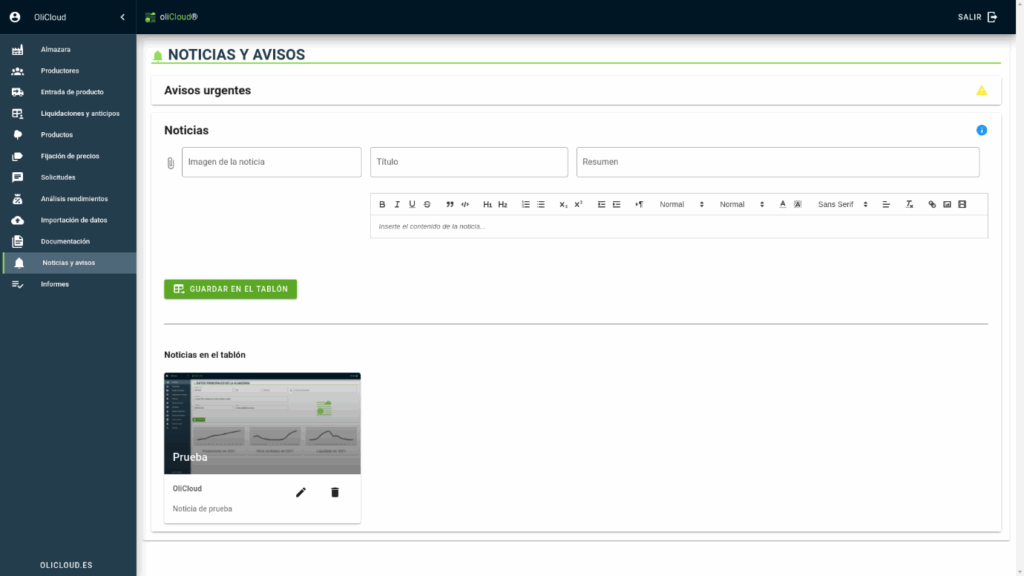The image size is (1024, 576).
Task: Toggle italic text in the editor toolbar
Action: coord(397,204)
